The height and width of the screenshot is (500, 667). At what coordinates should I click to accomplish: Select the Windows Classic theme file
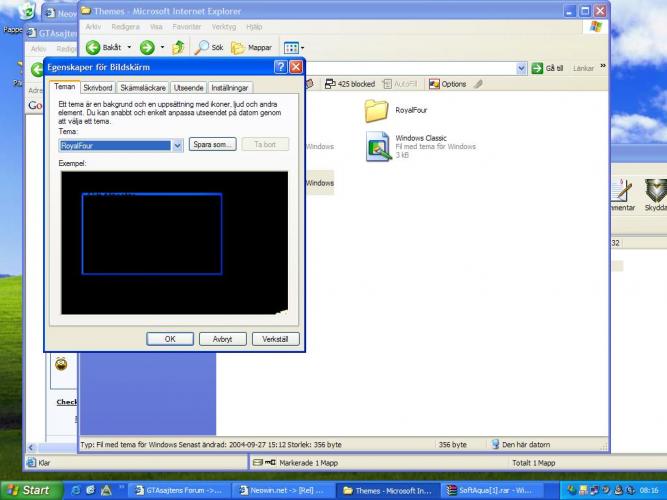(378, 146)
